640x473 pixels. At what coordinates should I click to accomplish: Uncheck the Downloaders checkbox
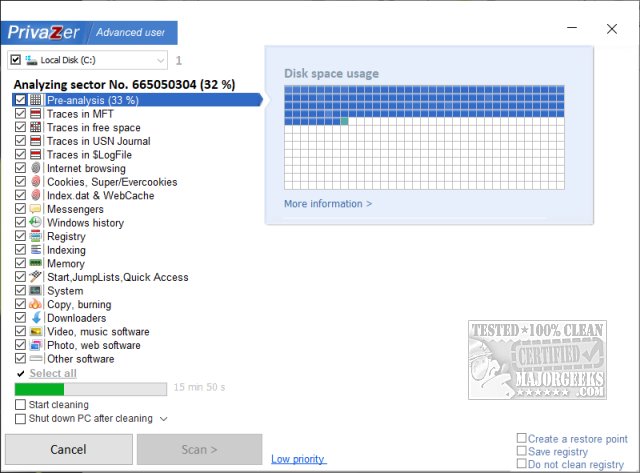20,318
